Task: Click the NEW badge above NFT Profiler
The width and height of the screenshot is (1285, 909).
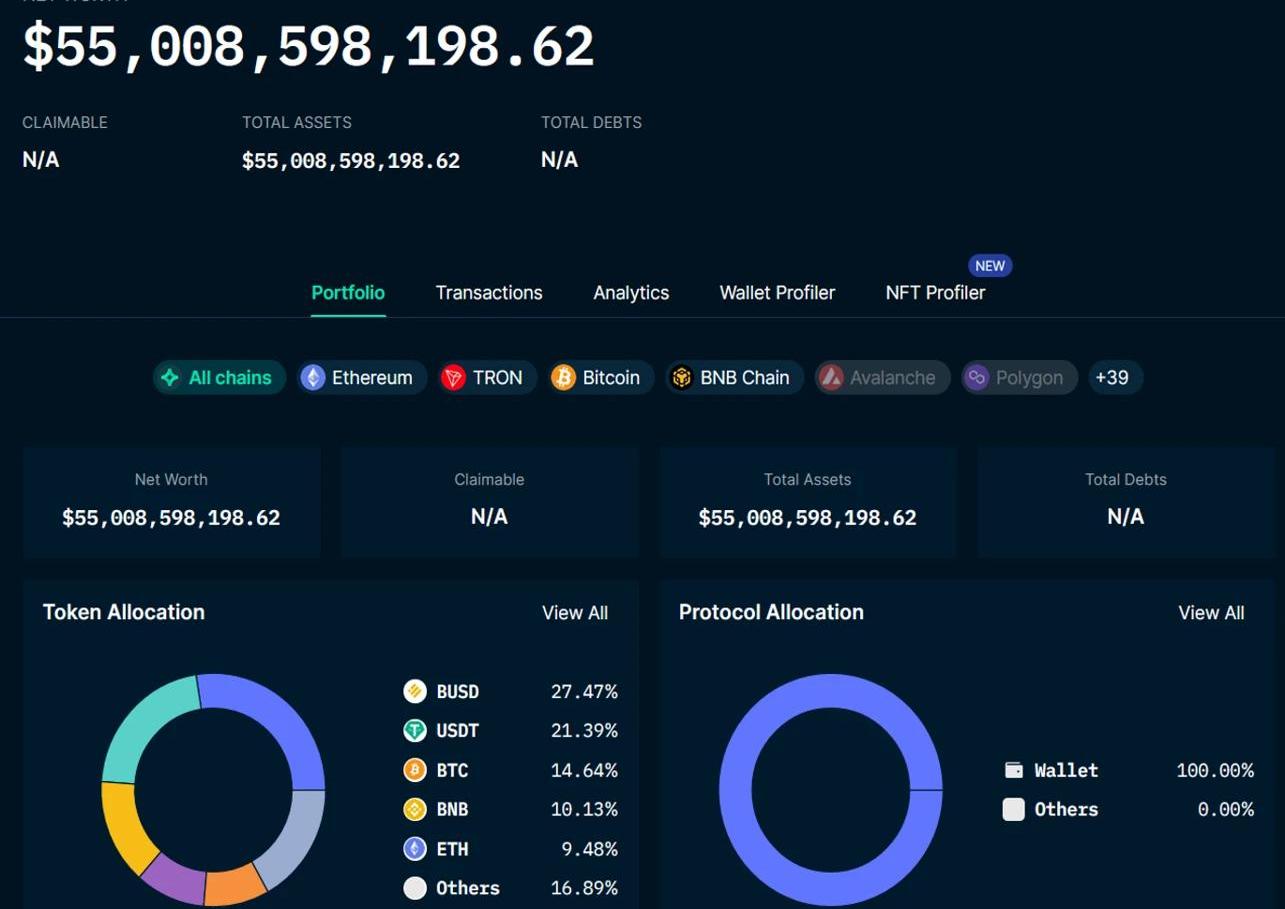Action: (x=990, y=266)
